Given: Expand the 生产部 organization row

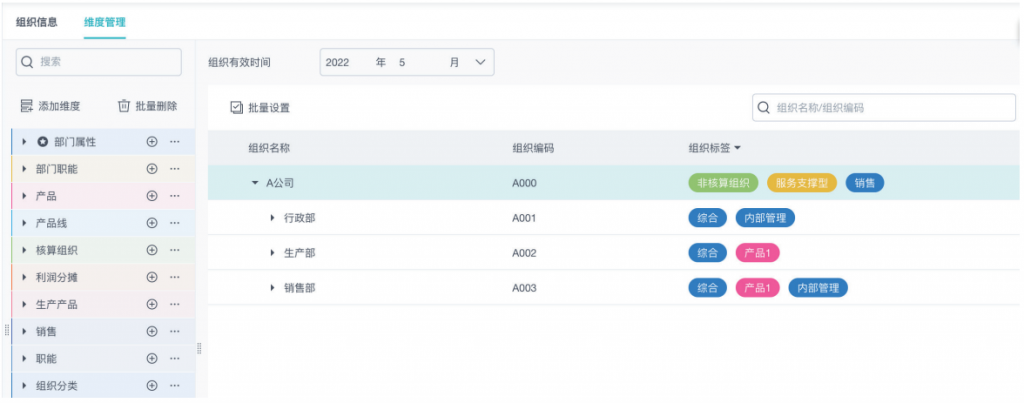Looking at the screenshot, I should (273, 253).
